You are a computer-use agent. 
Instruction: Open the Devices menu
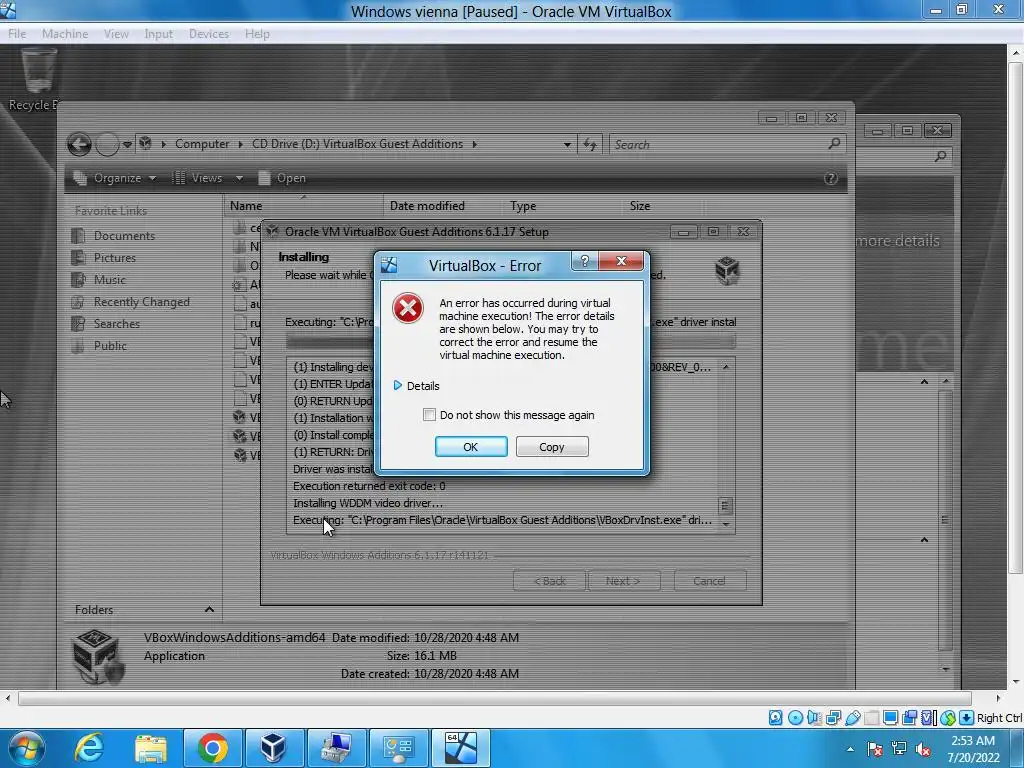(208, 34)
